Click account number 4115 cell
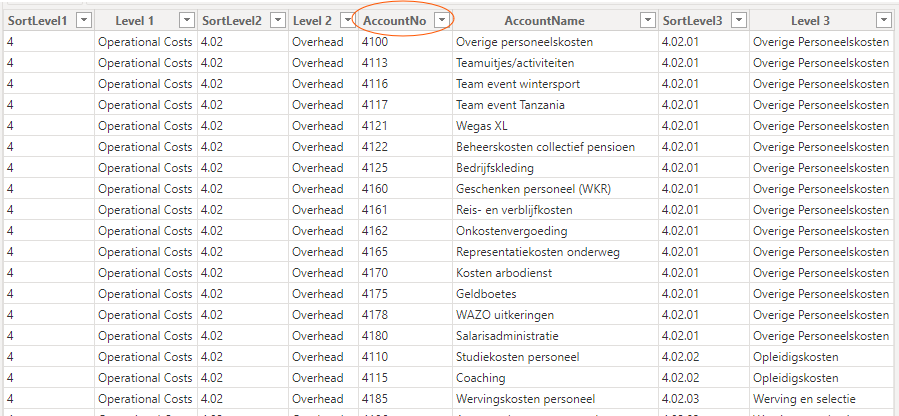The height and width of the screenshot is (416, 899). pyautogui.click(x=405, y=378)
